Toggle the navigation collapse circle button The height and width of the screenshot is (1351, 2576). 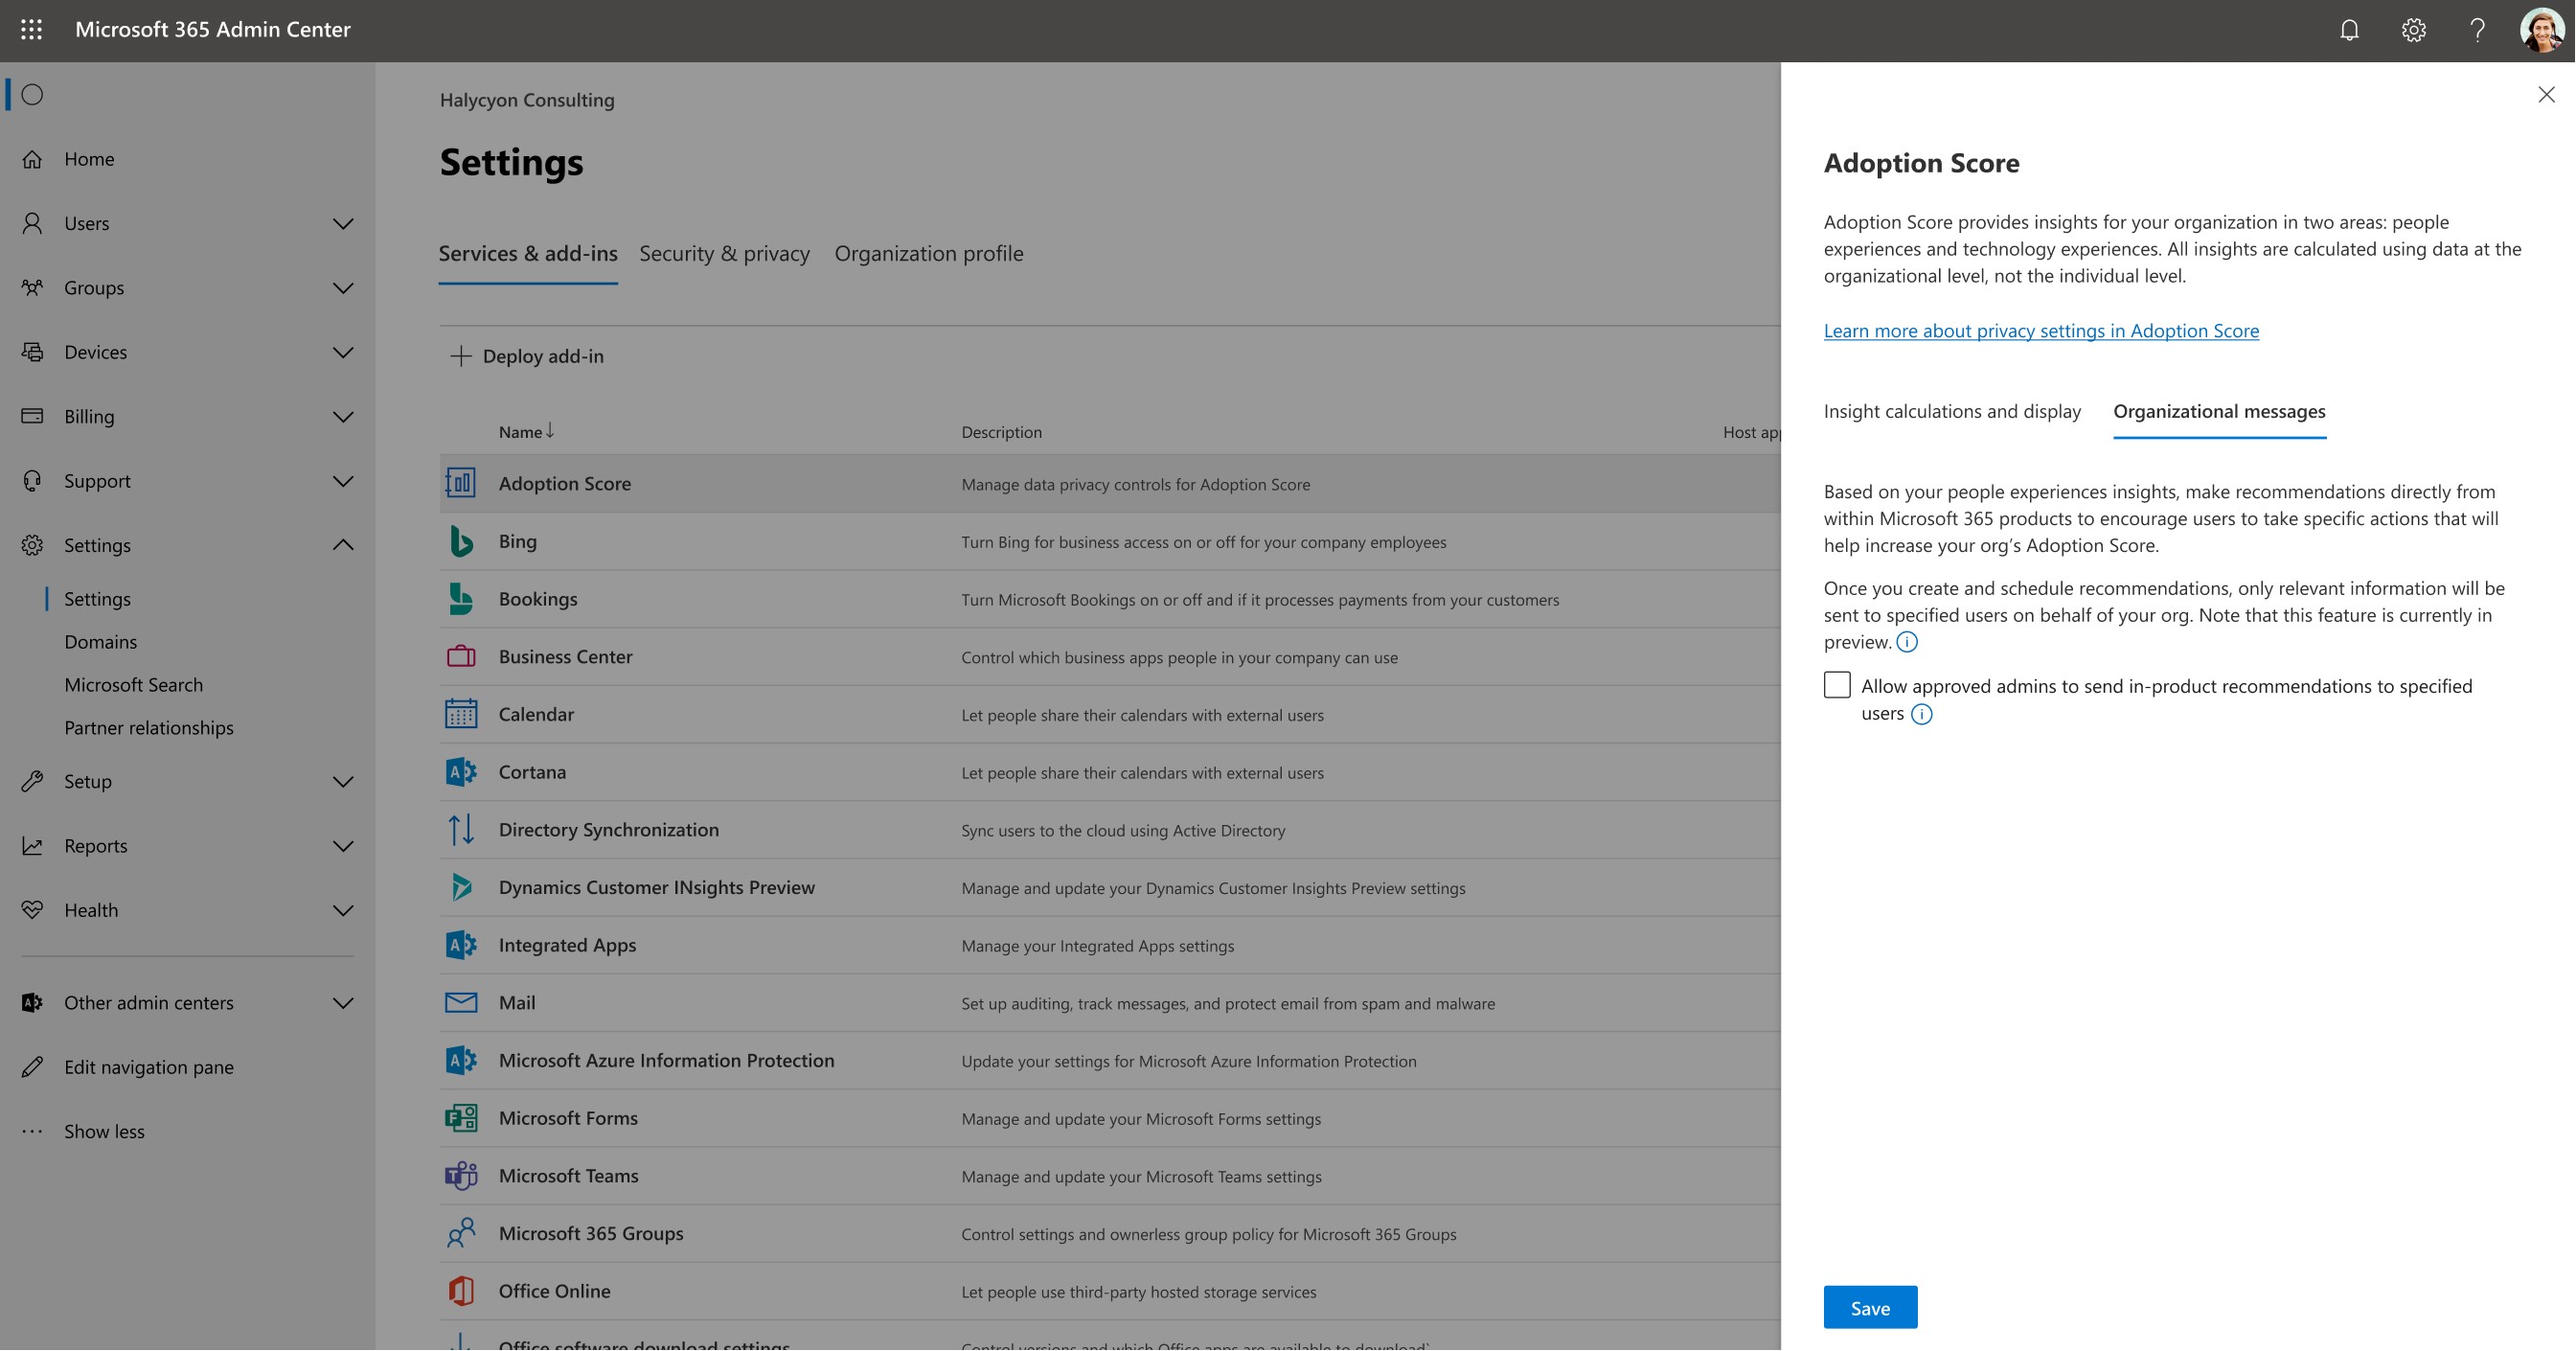pos(32,94)
